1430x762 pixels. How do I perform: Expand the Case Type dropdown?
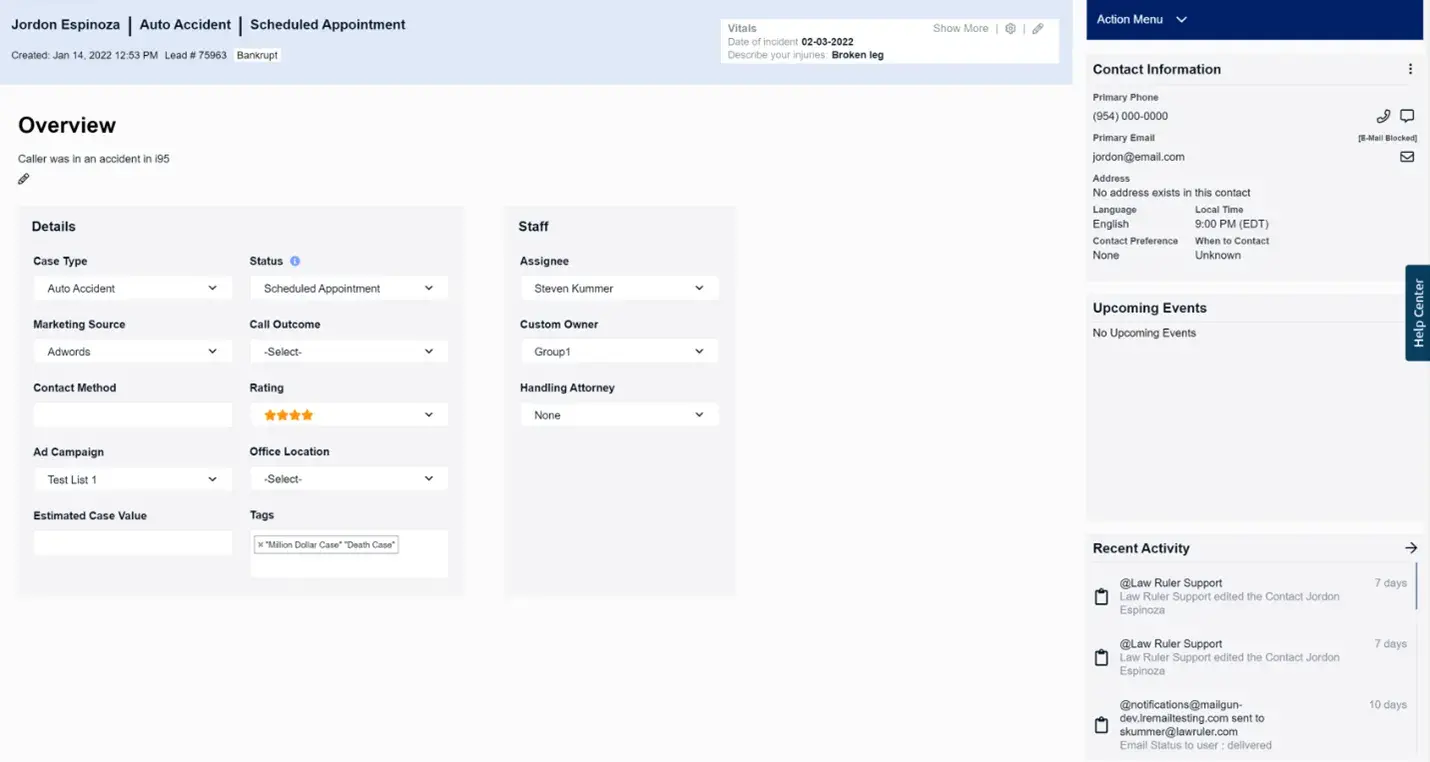point(132,288)
